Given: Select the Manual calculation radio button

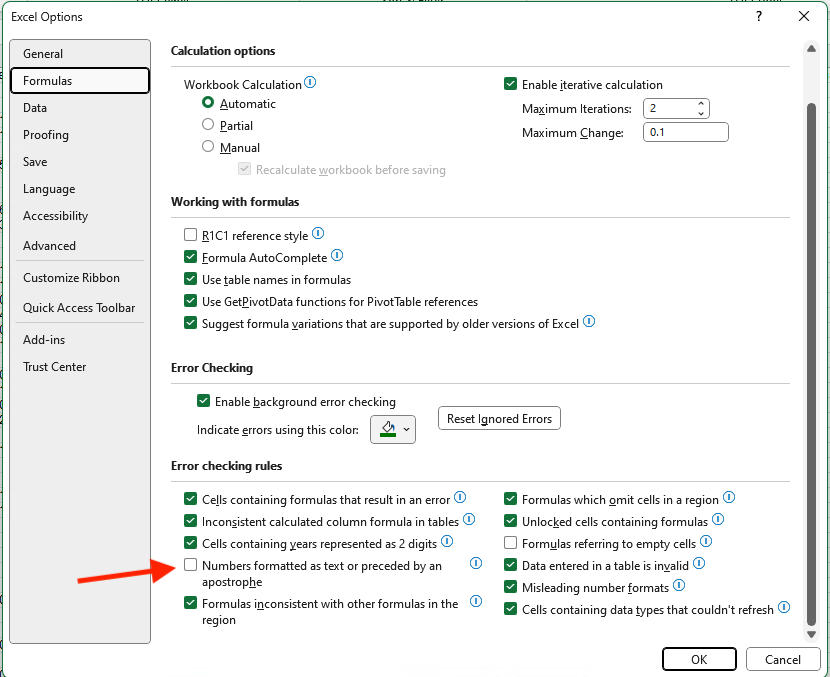Looking at the screenshot, I should coord(208,147).
